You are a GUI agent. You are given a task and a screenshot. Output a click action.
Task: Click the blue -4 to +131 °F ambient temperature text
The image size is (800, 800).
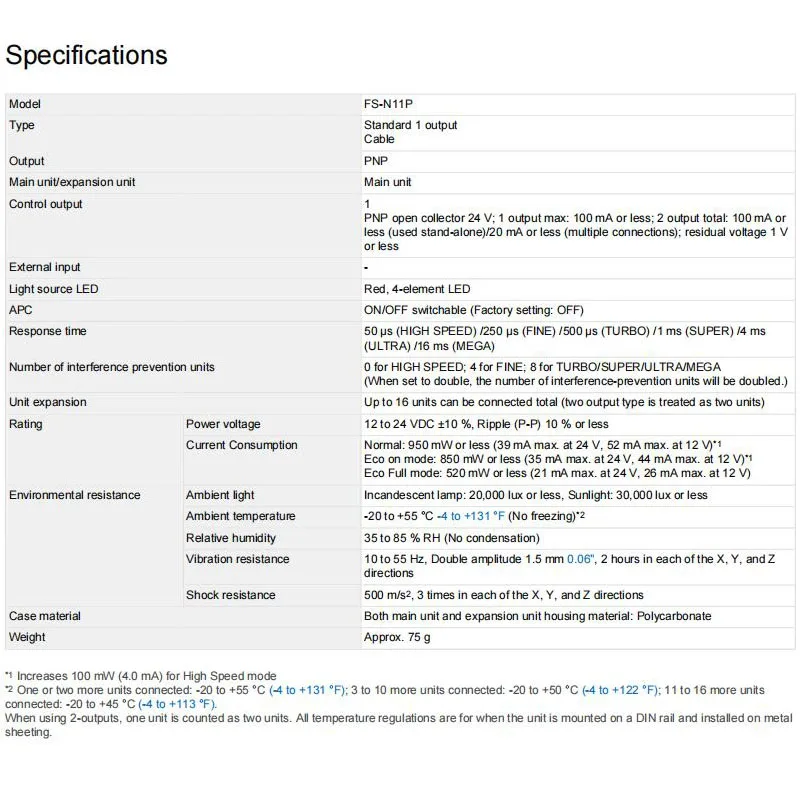[x=470, y=516]
